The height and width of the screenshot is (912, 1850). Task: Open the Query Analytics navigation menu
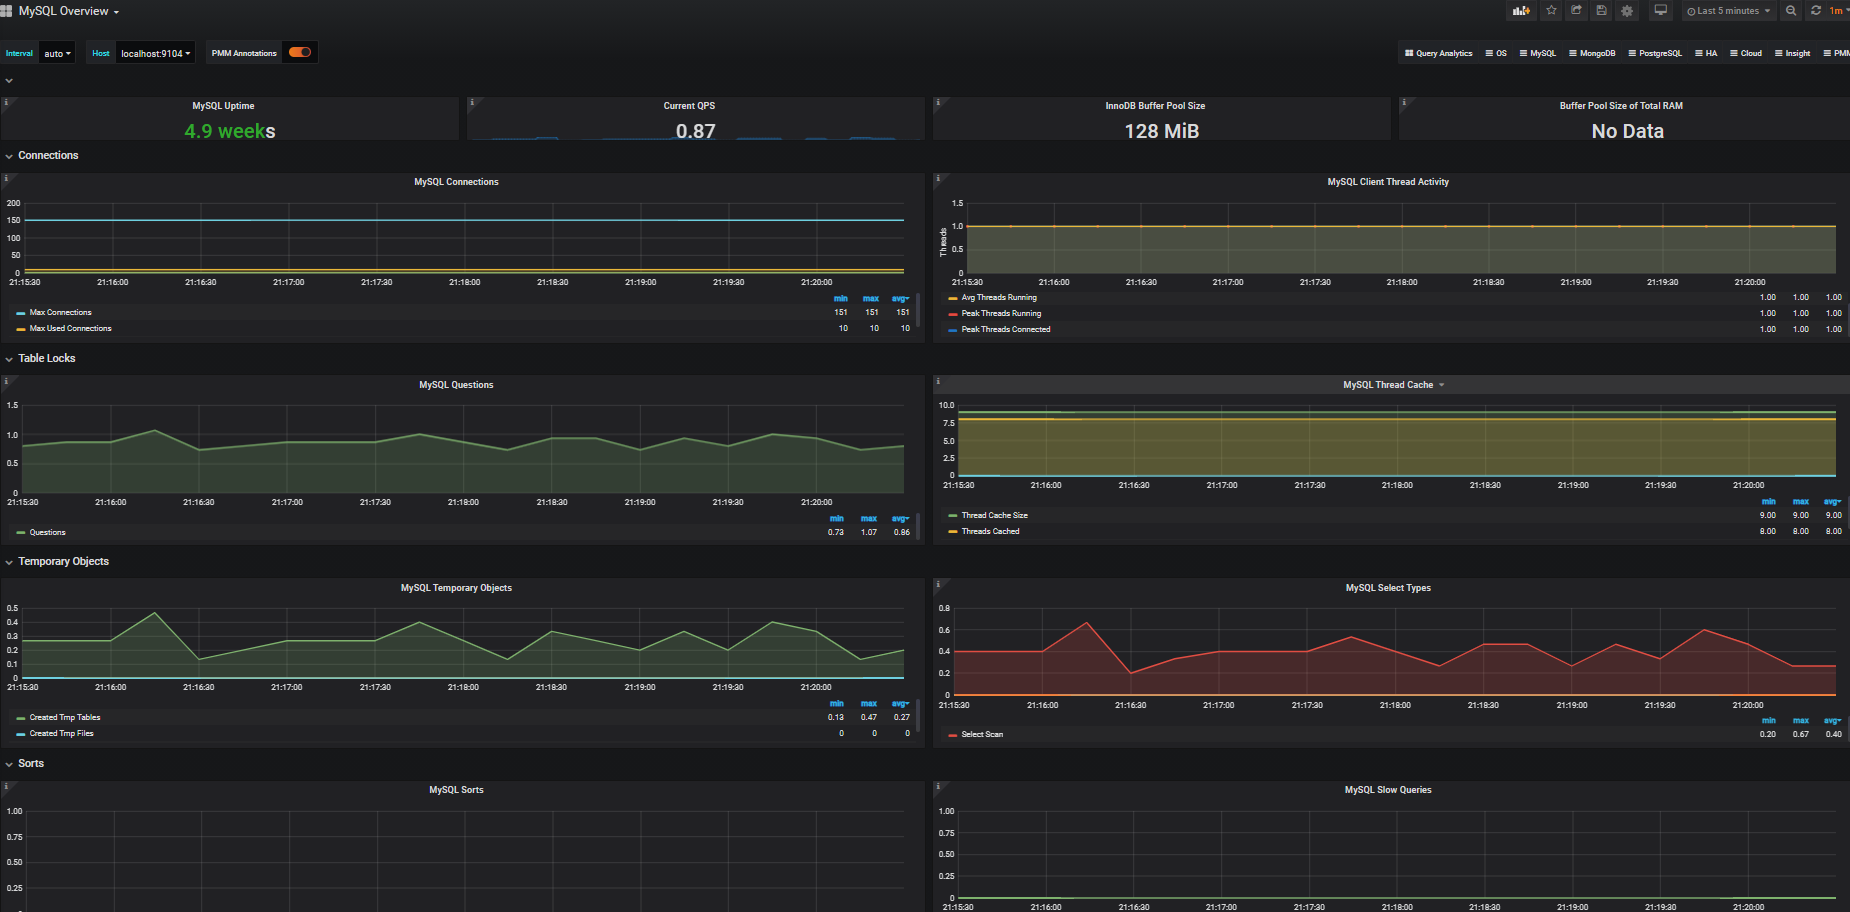coord(1438,52)
